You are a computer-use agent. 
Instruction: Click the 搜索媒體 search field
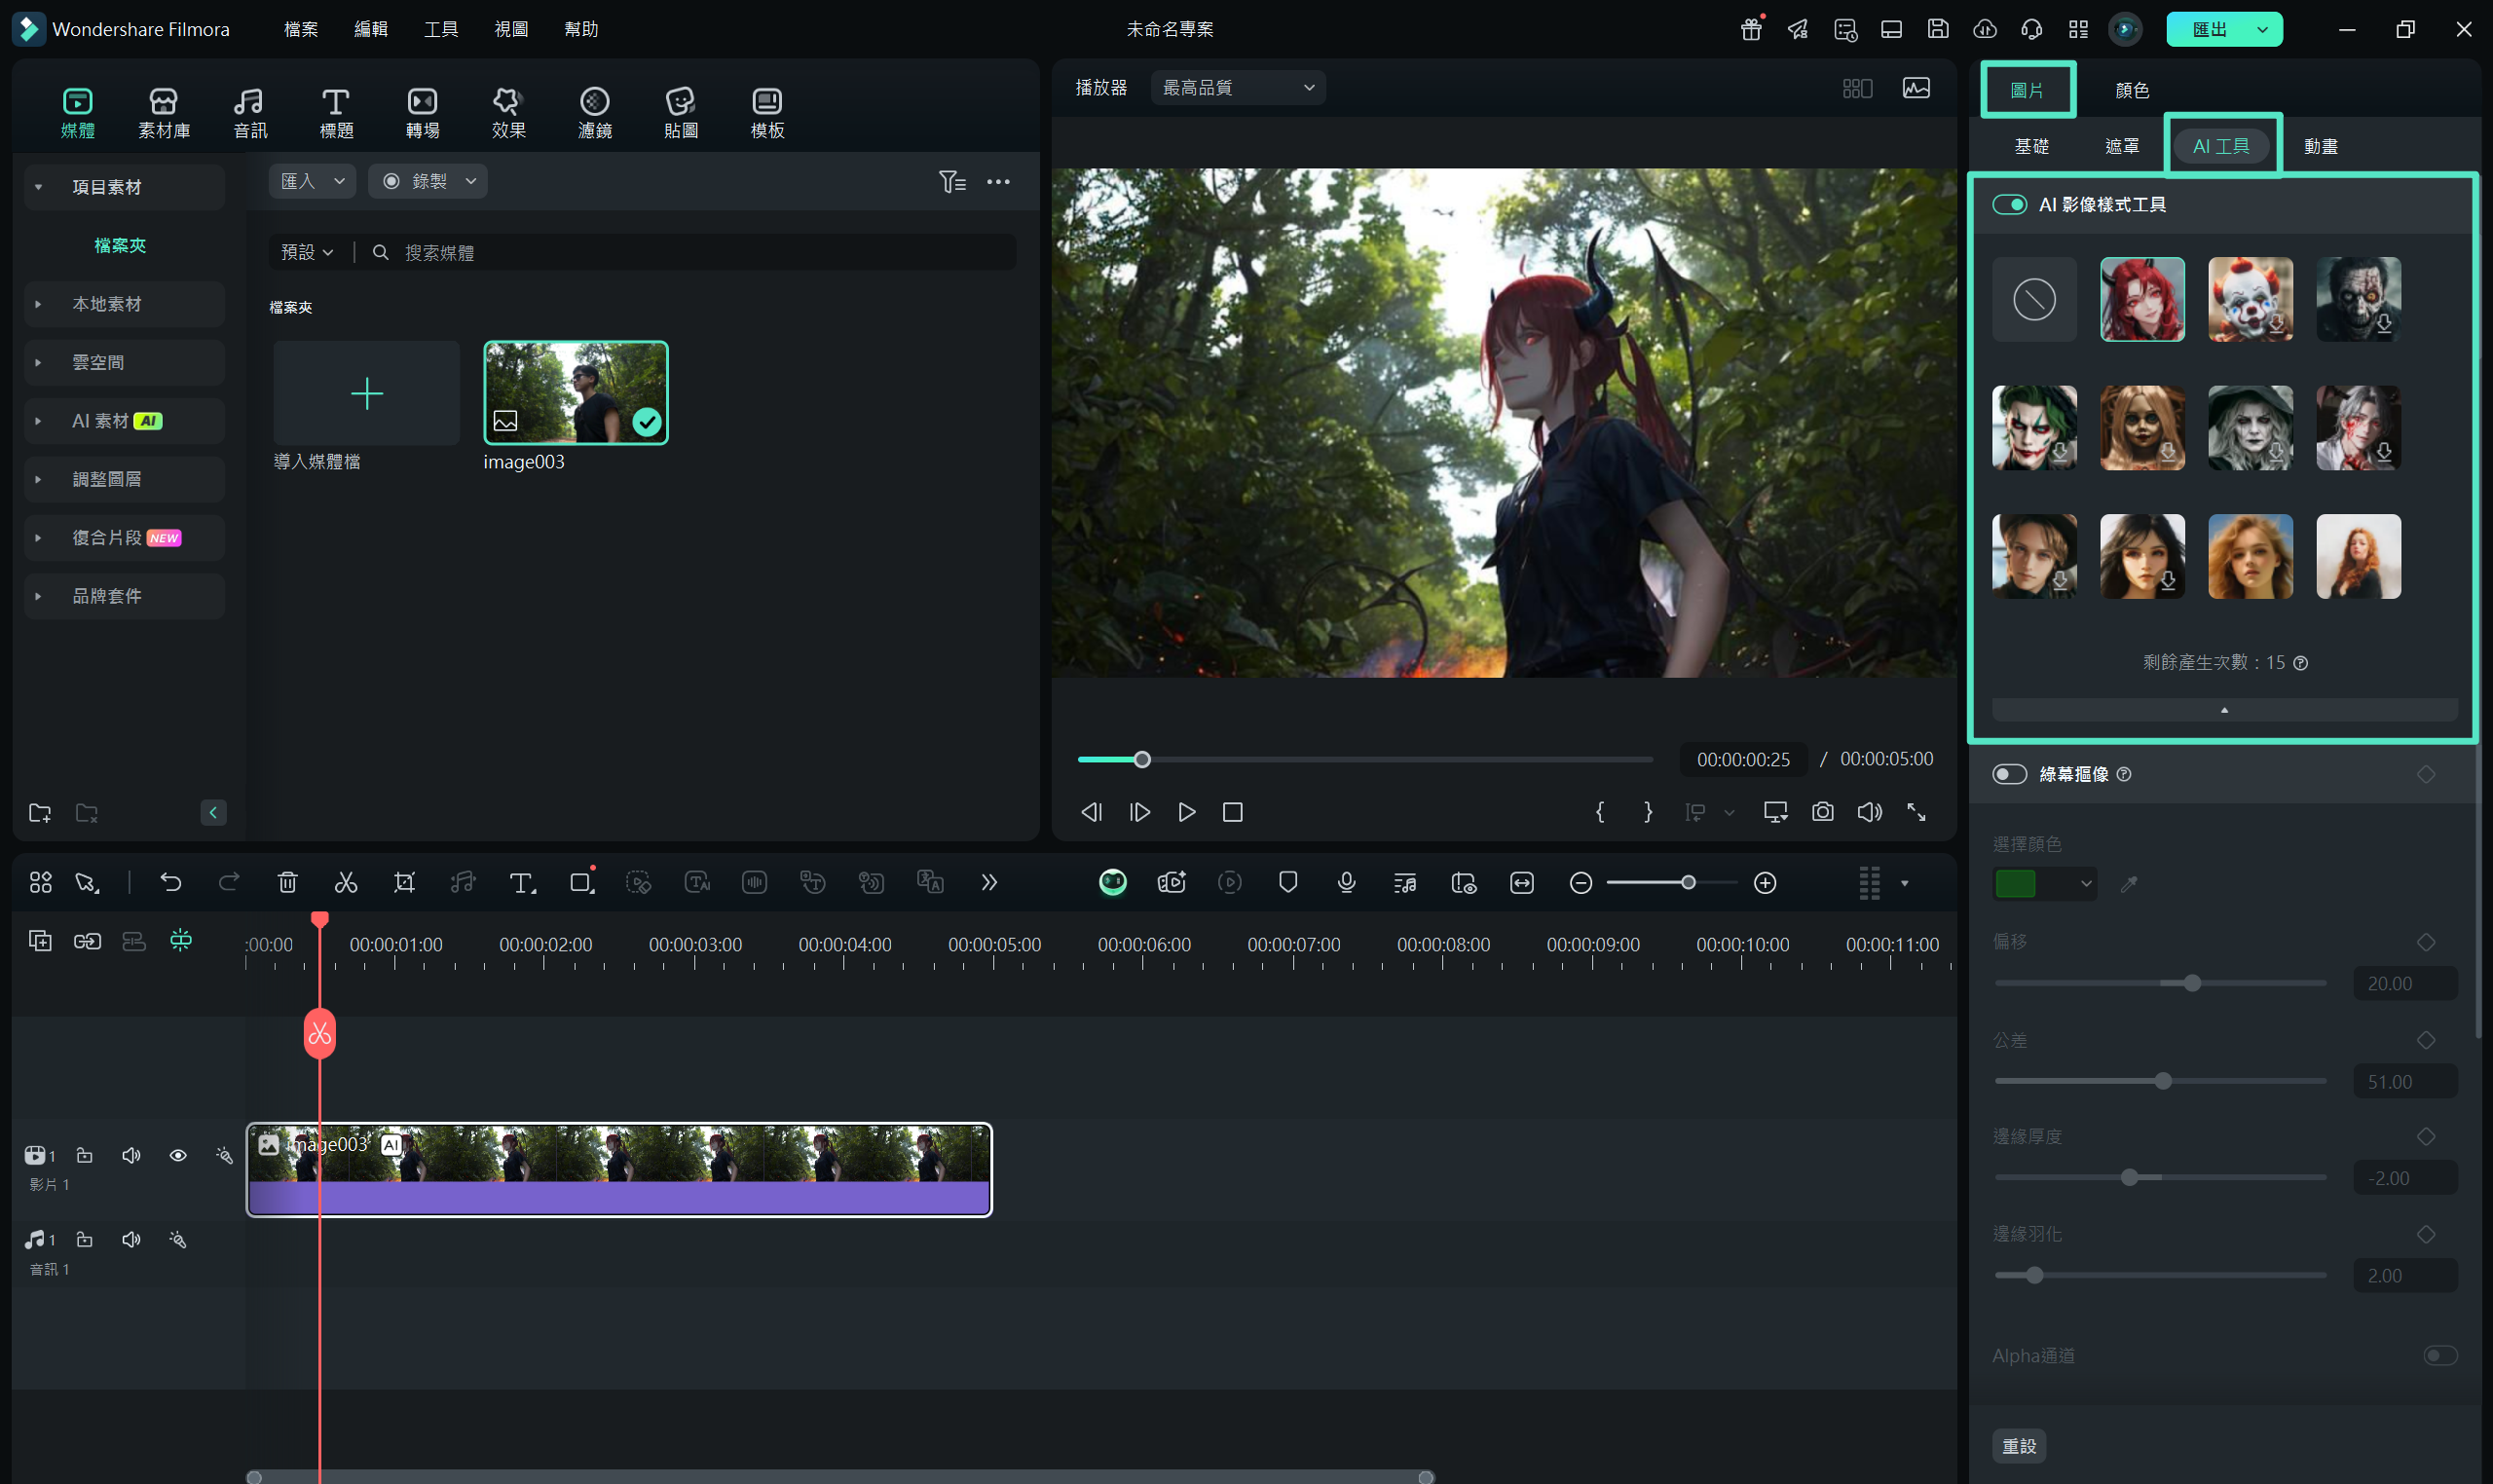(692, 252)
